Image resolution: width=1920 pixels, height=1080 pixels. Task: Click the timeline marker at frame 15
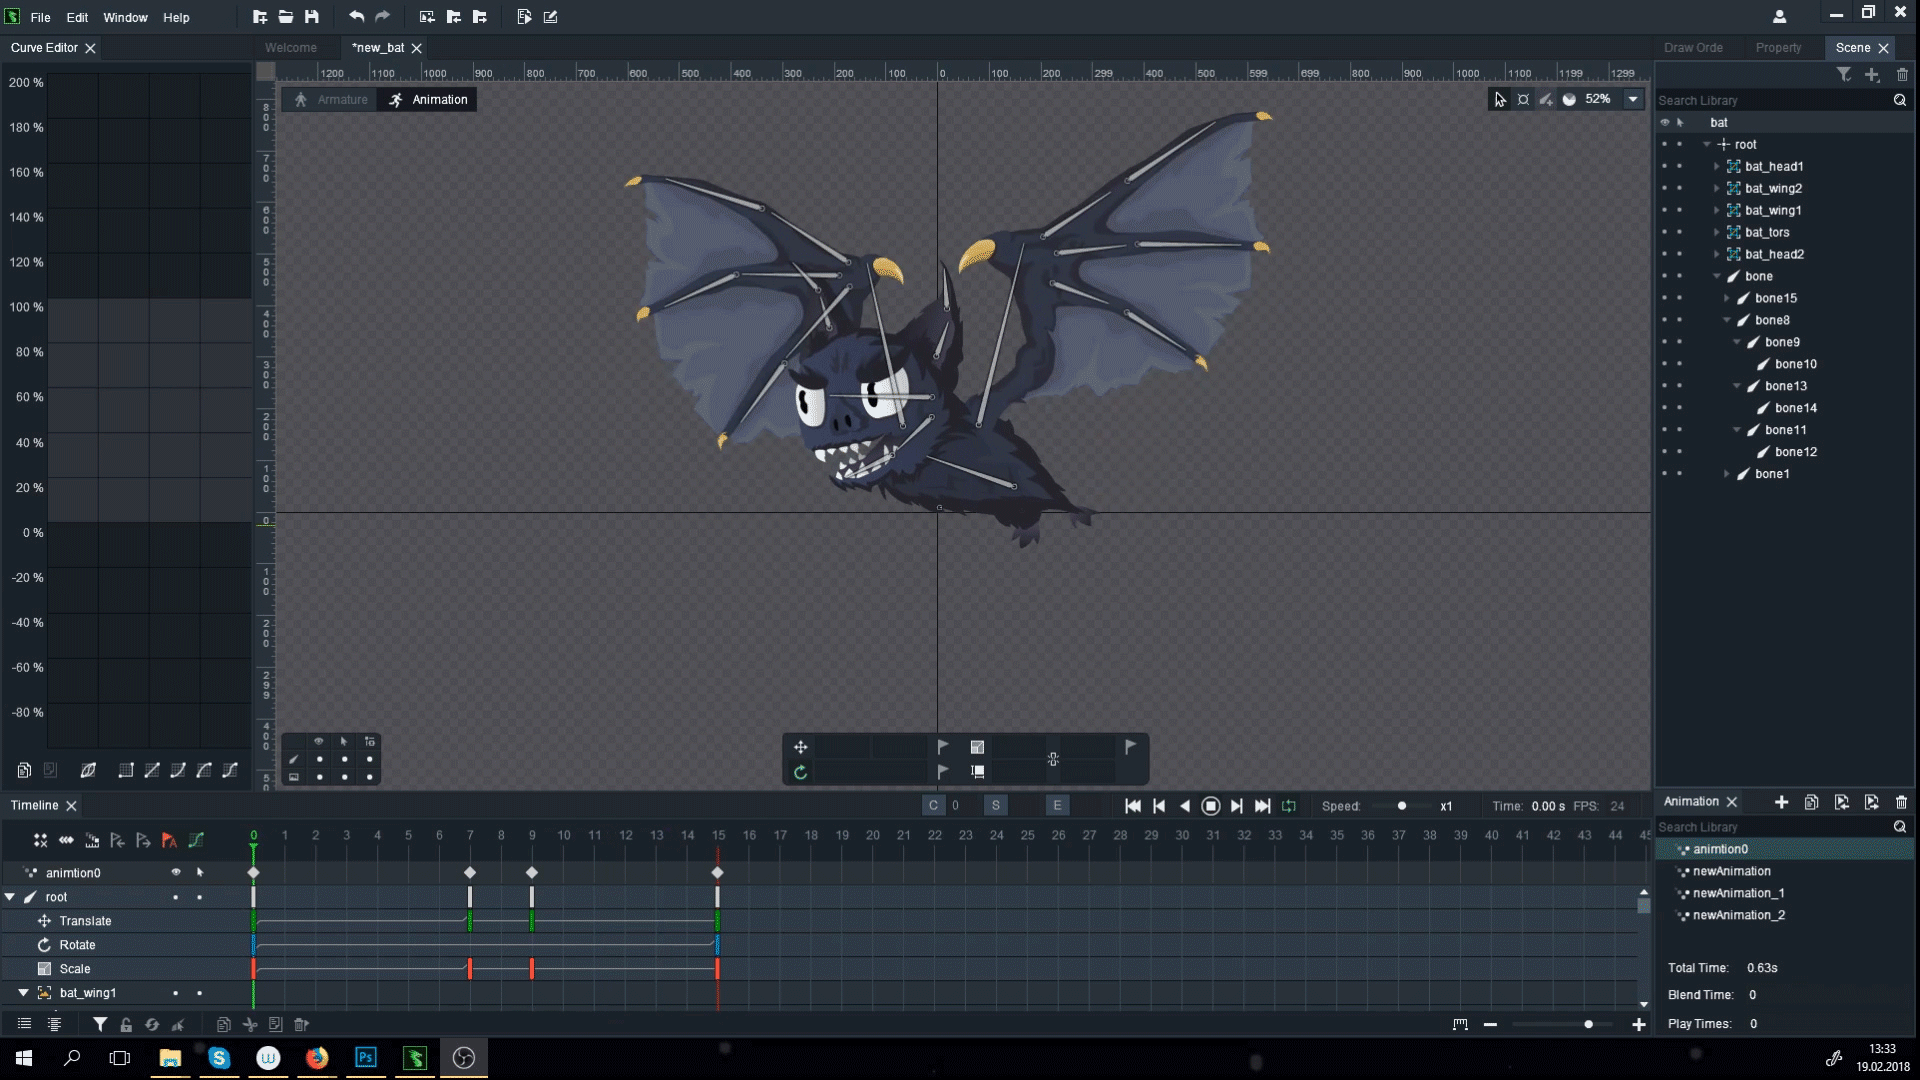coord(717,872)
